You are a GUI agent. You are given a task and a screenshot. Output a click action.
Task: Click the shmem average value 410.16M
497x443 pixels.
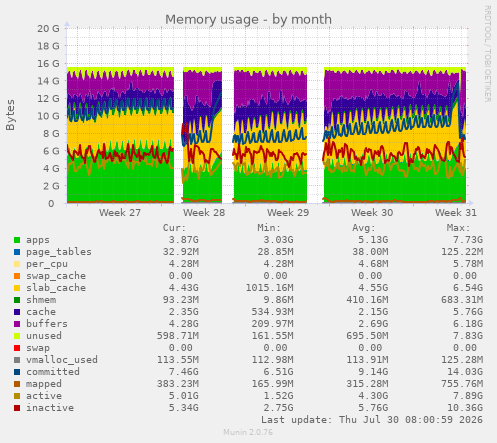367,300
